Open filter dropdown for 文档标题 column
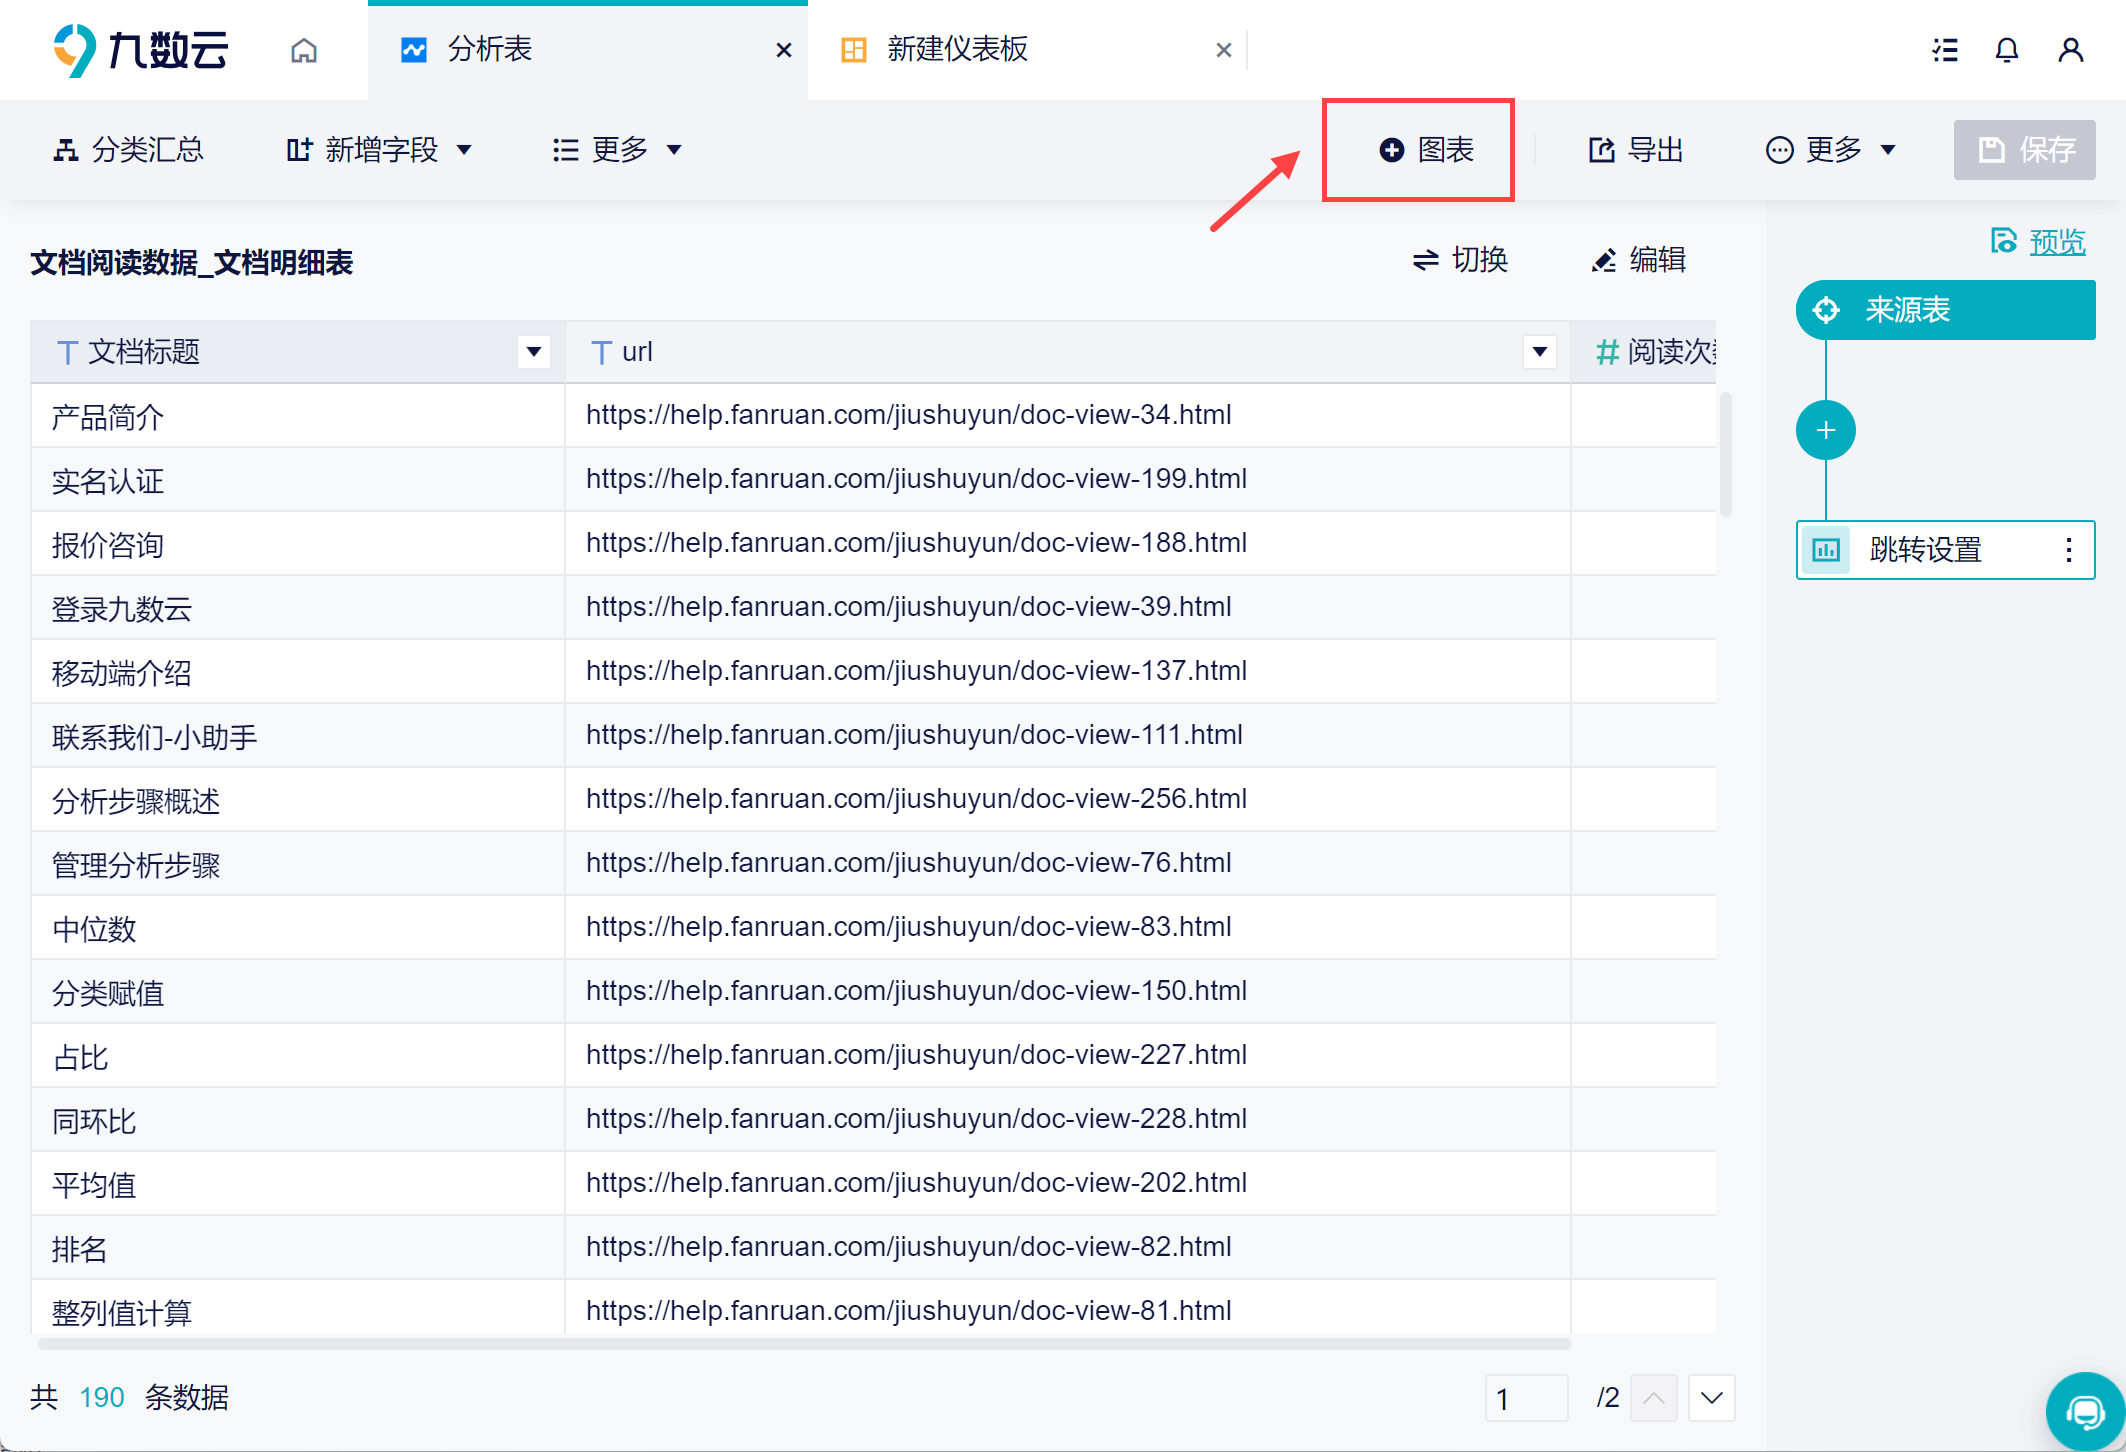Image resolution: width=2126 pixels, height=1452 pixels. 534,352
